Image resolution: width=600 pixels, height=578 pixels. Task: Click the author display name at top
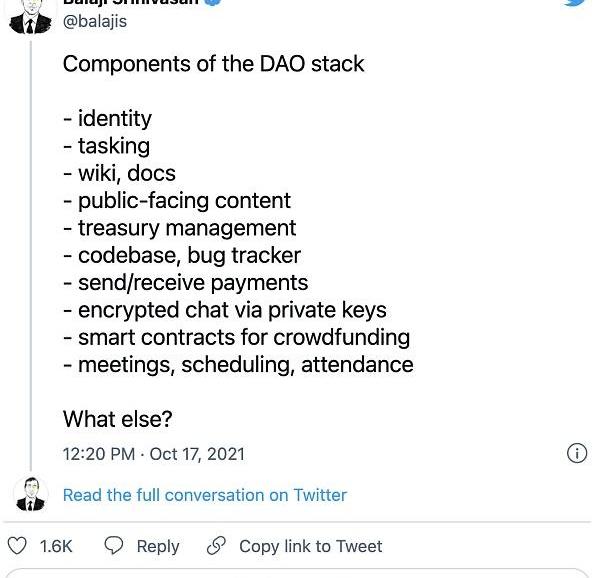point(131,2)
